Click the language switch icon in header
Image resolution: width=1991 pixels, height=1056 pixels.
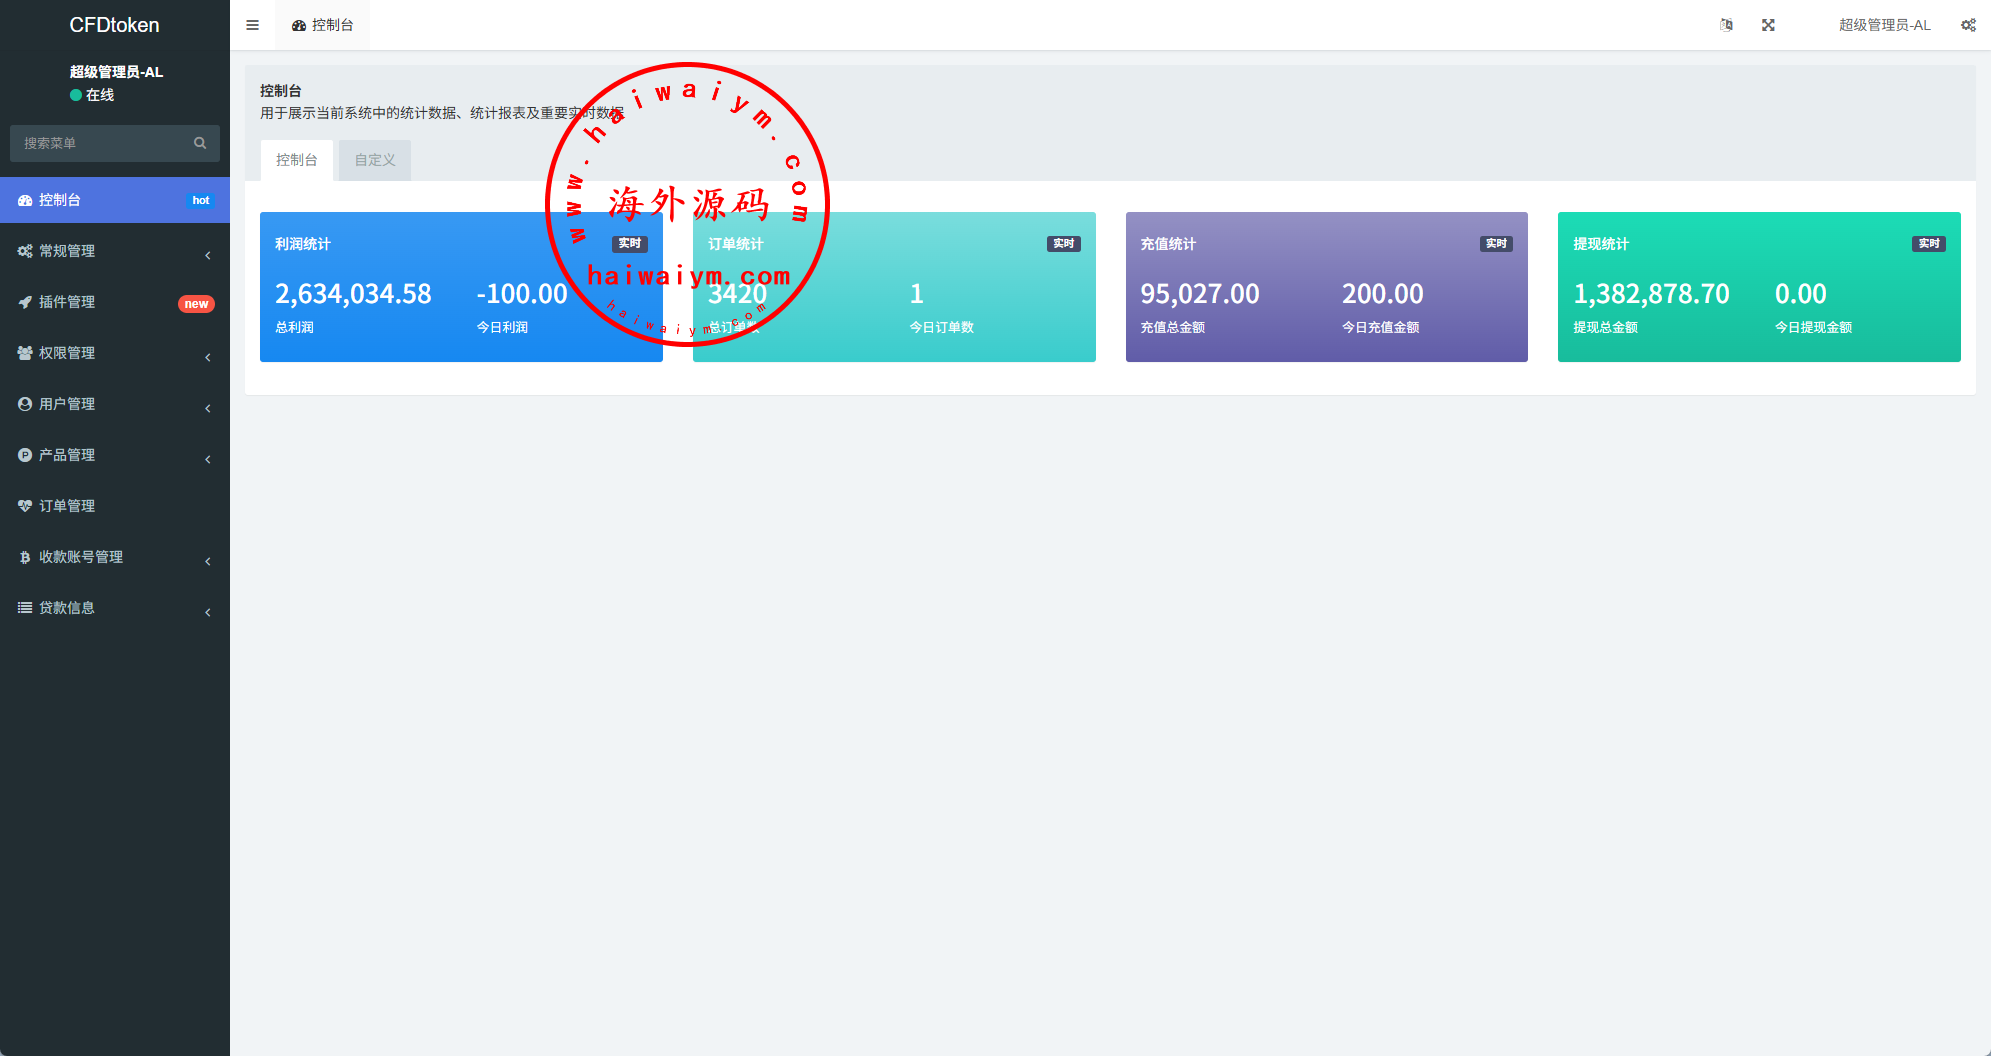[1726, 25]
